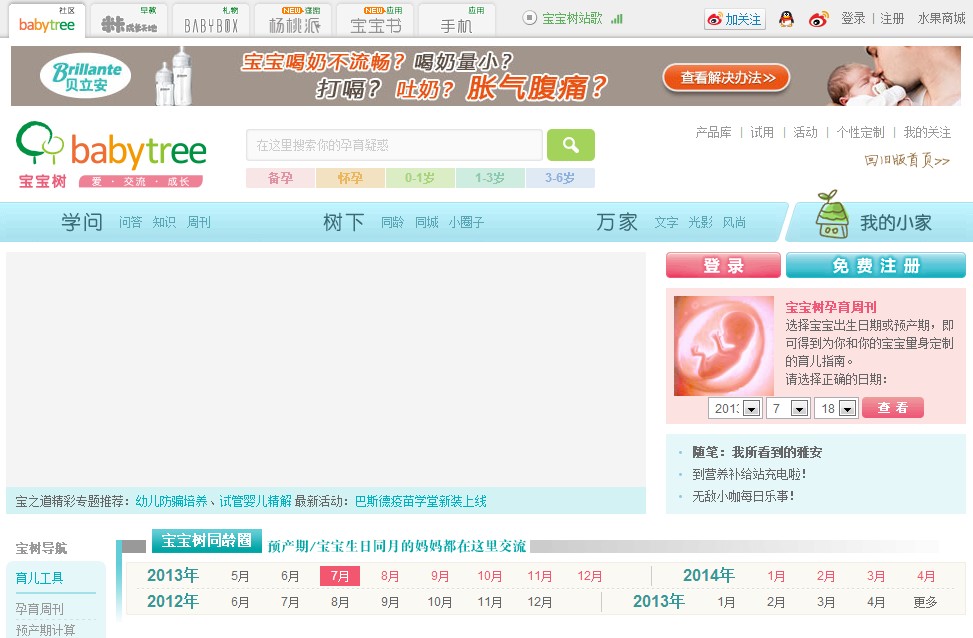Select the 1-3岁 stage filter
This screenshot has width=973, height=638.
click(x=490, y=178)
